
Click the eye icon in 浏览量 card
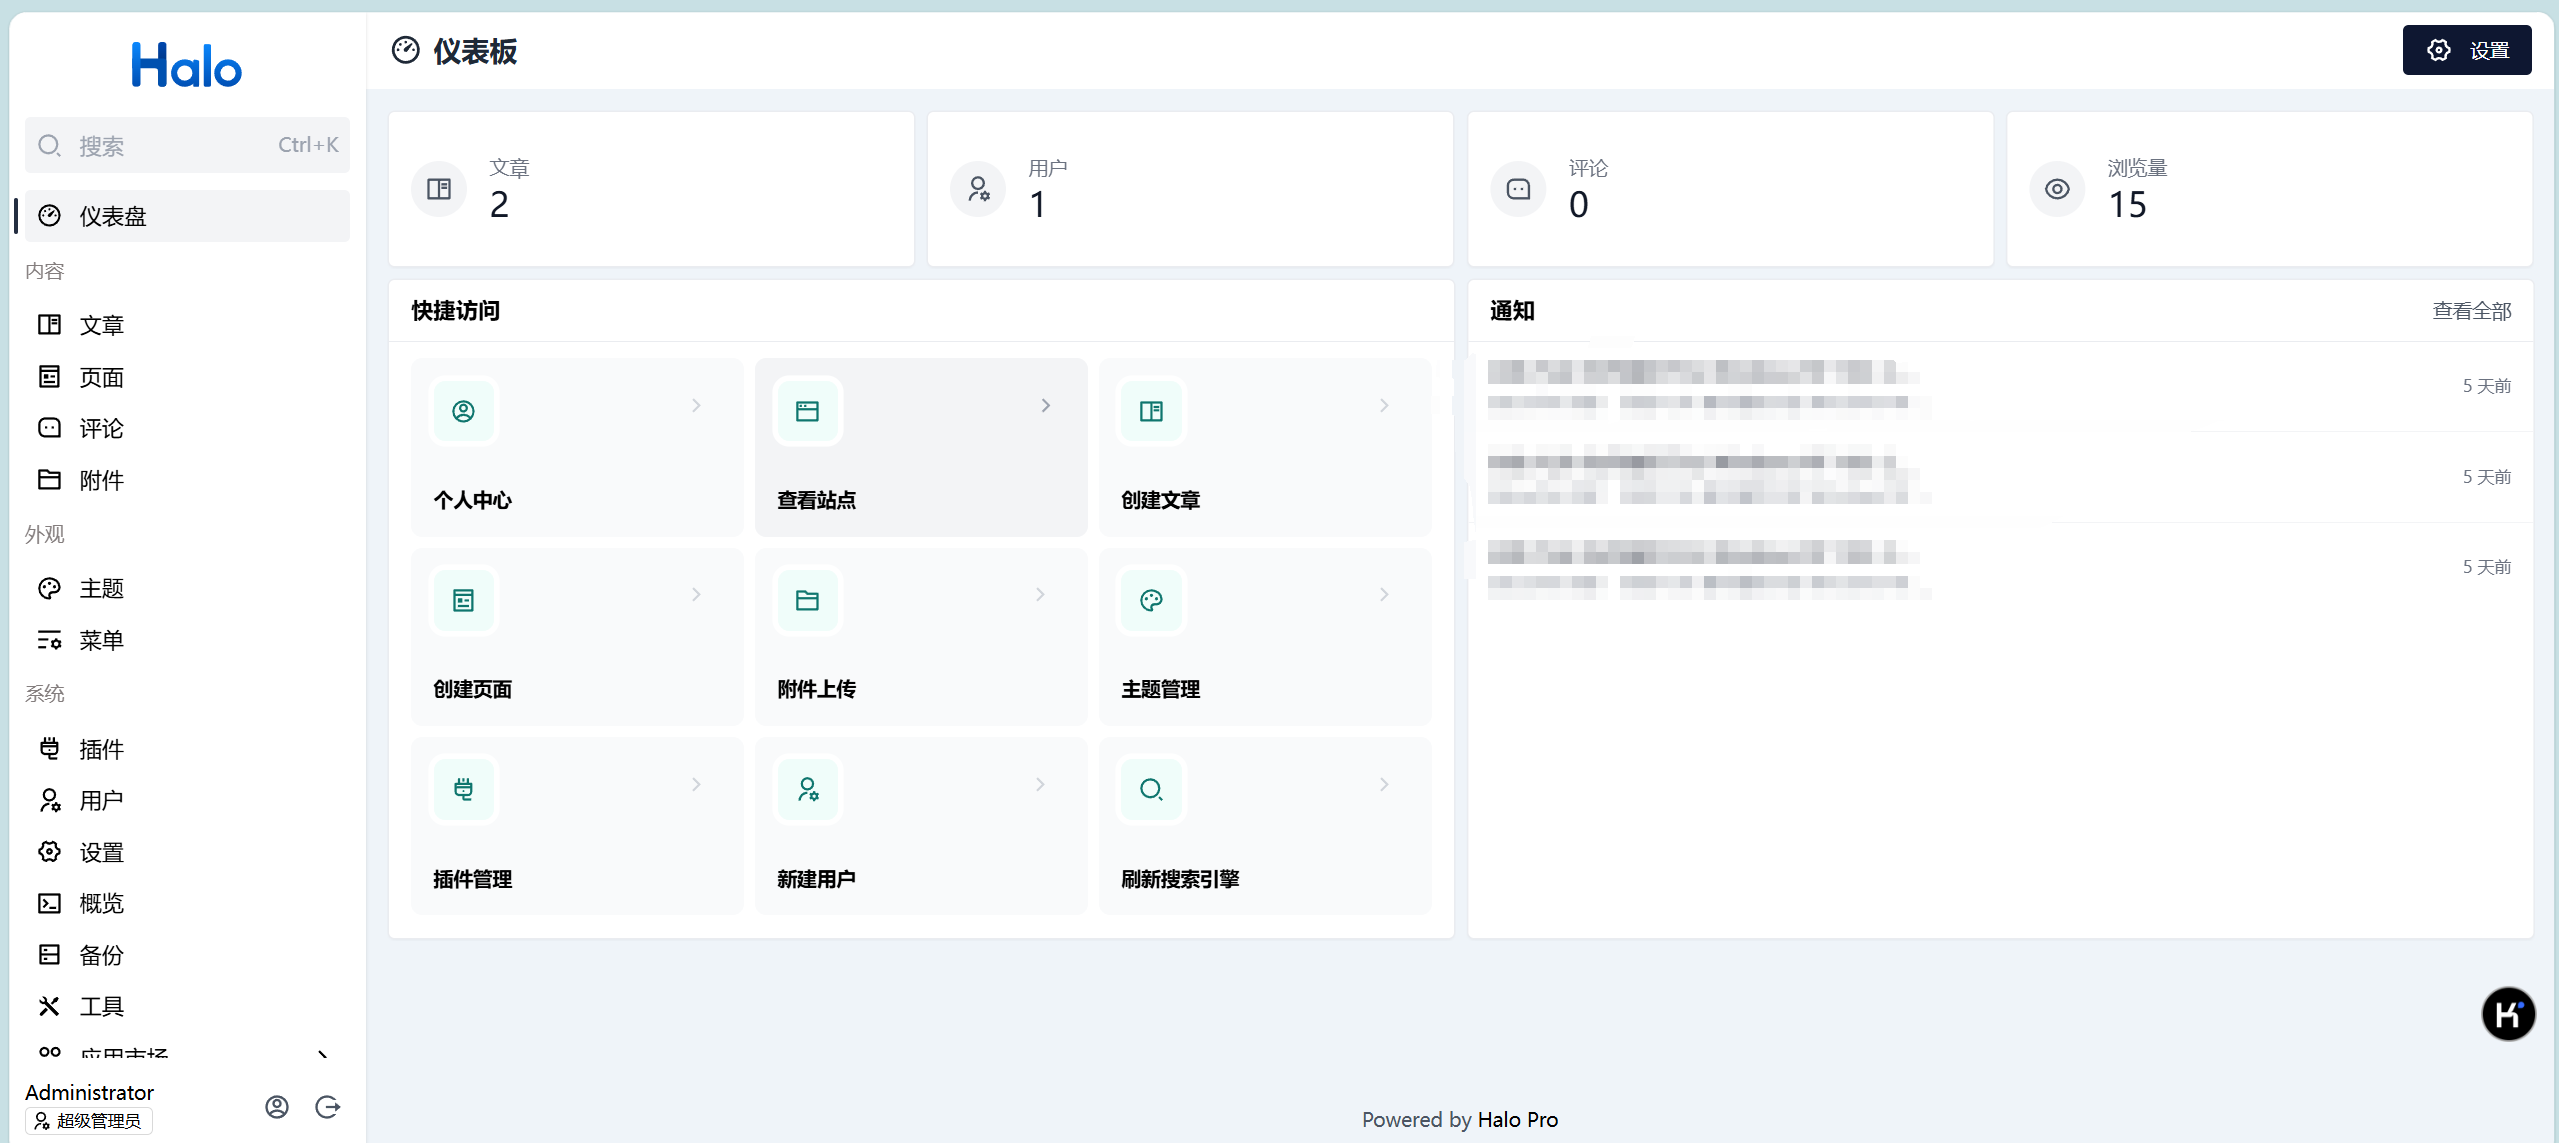[x=2057, y=189]
